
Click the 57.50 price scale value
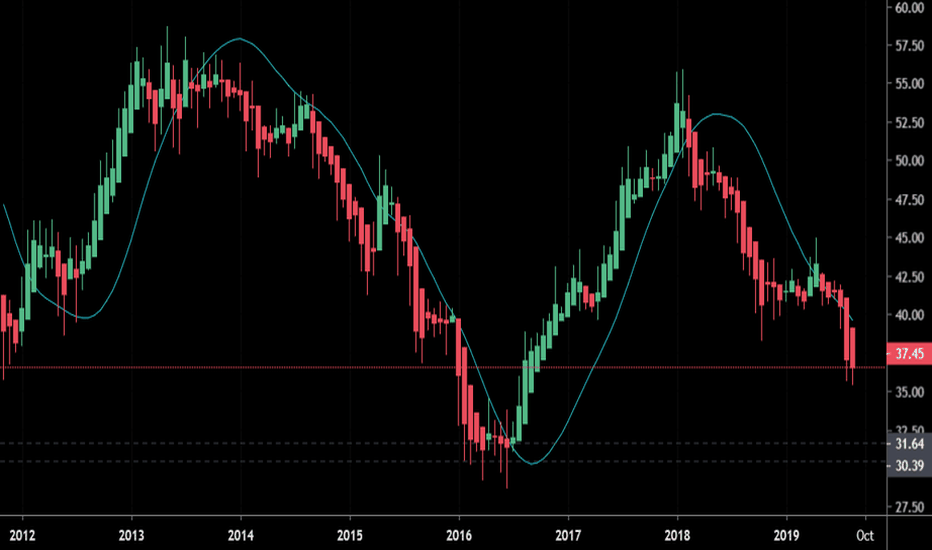[x=909, y=46]
